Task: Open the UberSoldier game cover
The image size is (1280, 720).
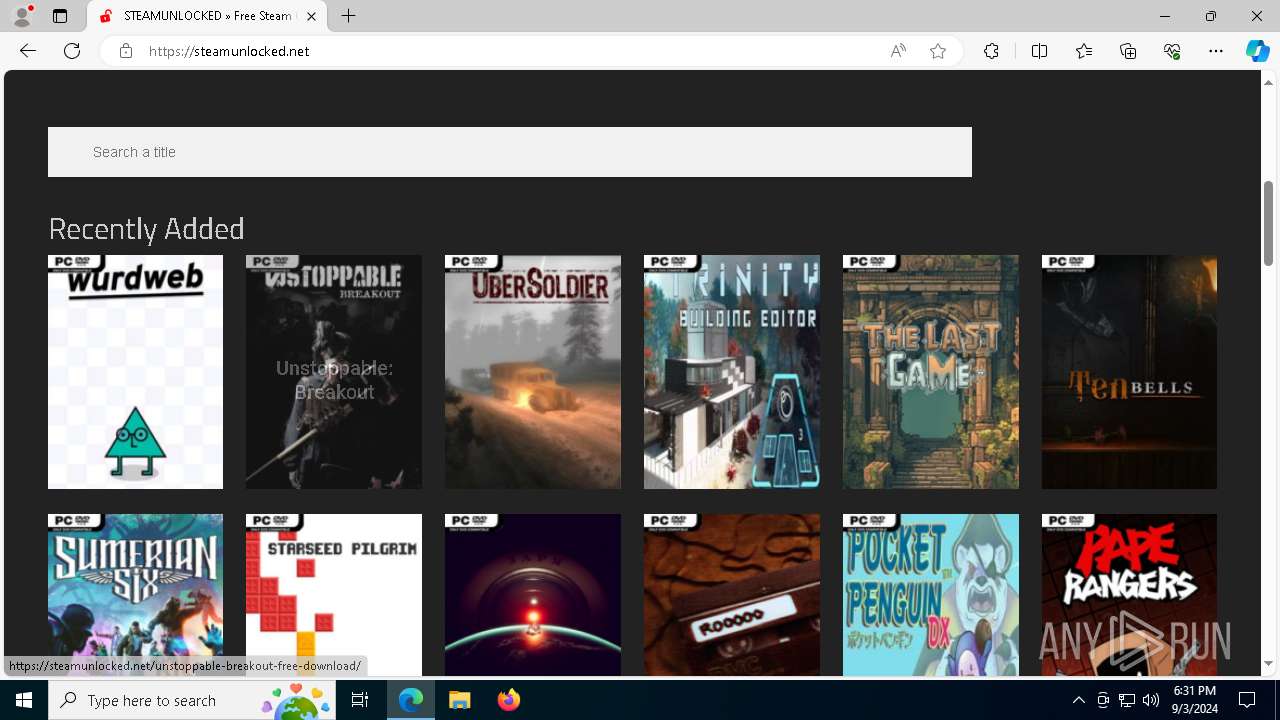Action: (x=533, y=372)
